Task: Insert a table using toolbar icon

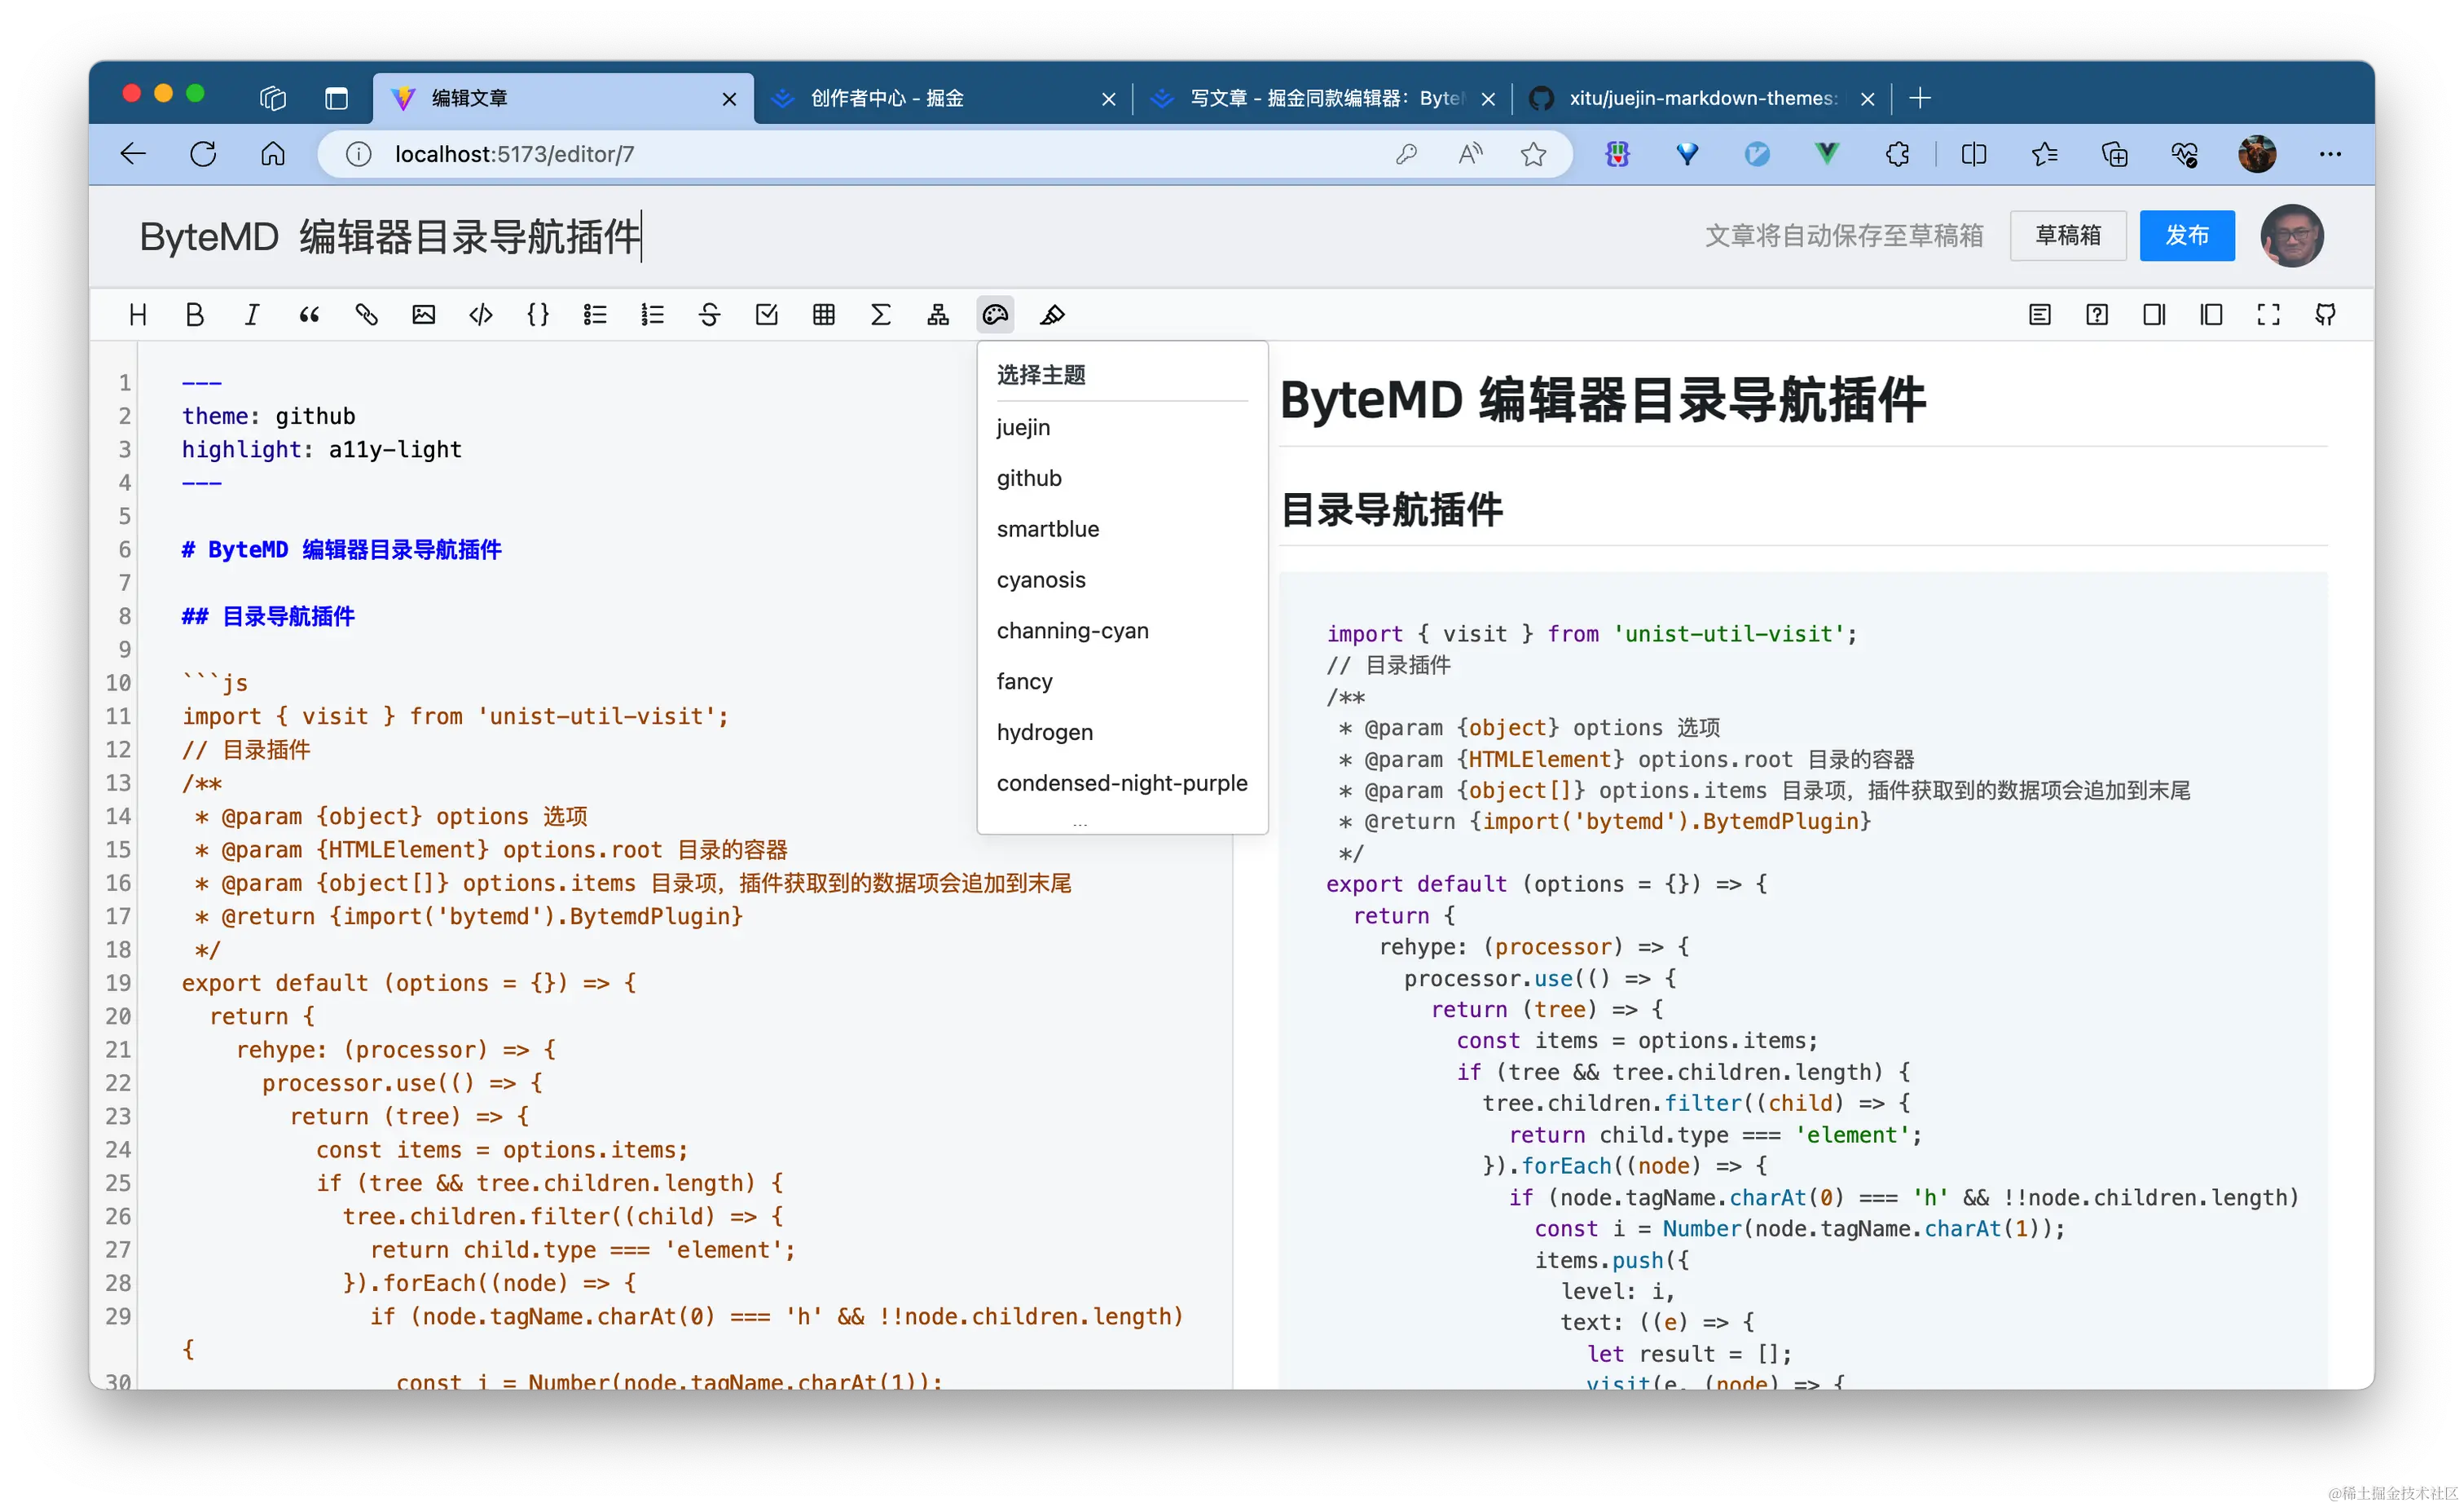Action: [x=823, y=315]
